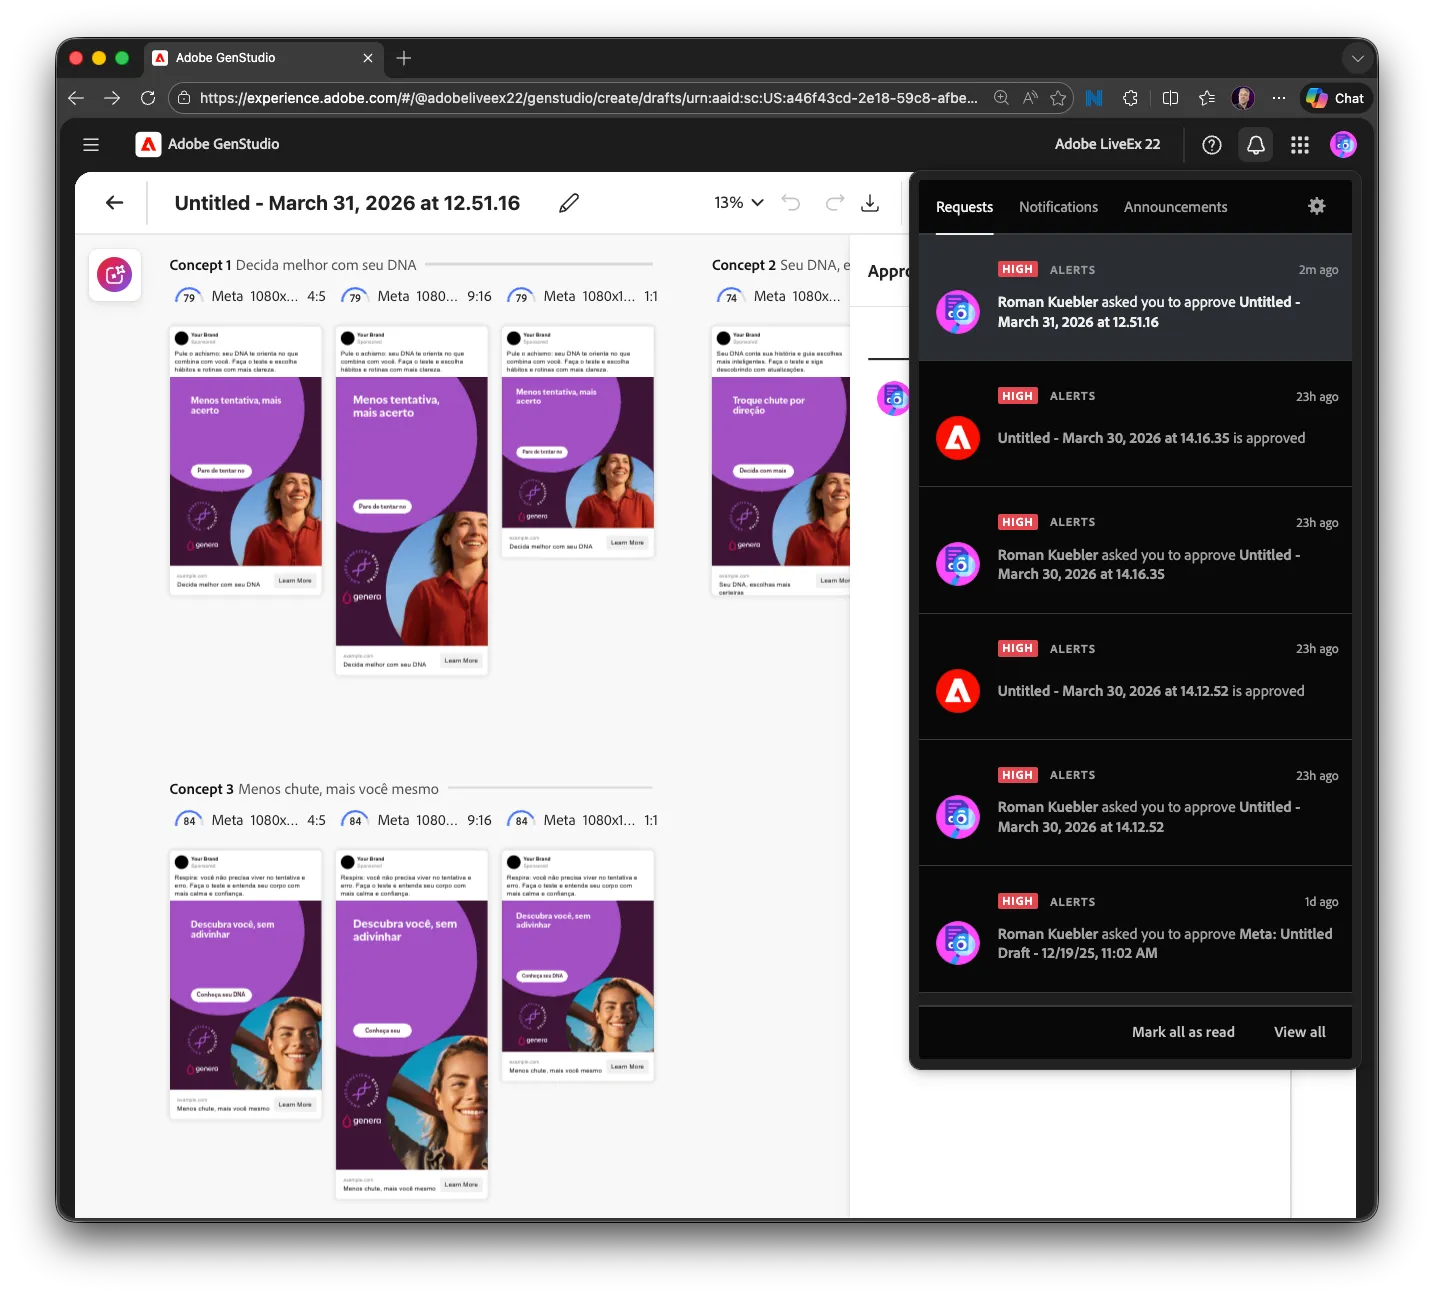The height and width of the screenshot is (1296, 1434).
Task: Open the user profile avatar in the GenStudio header
Action: (x=1343, y=145)
